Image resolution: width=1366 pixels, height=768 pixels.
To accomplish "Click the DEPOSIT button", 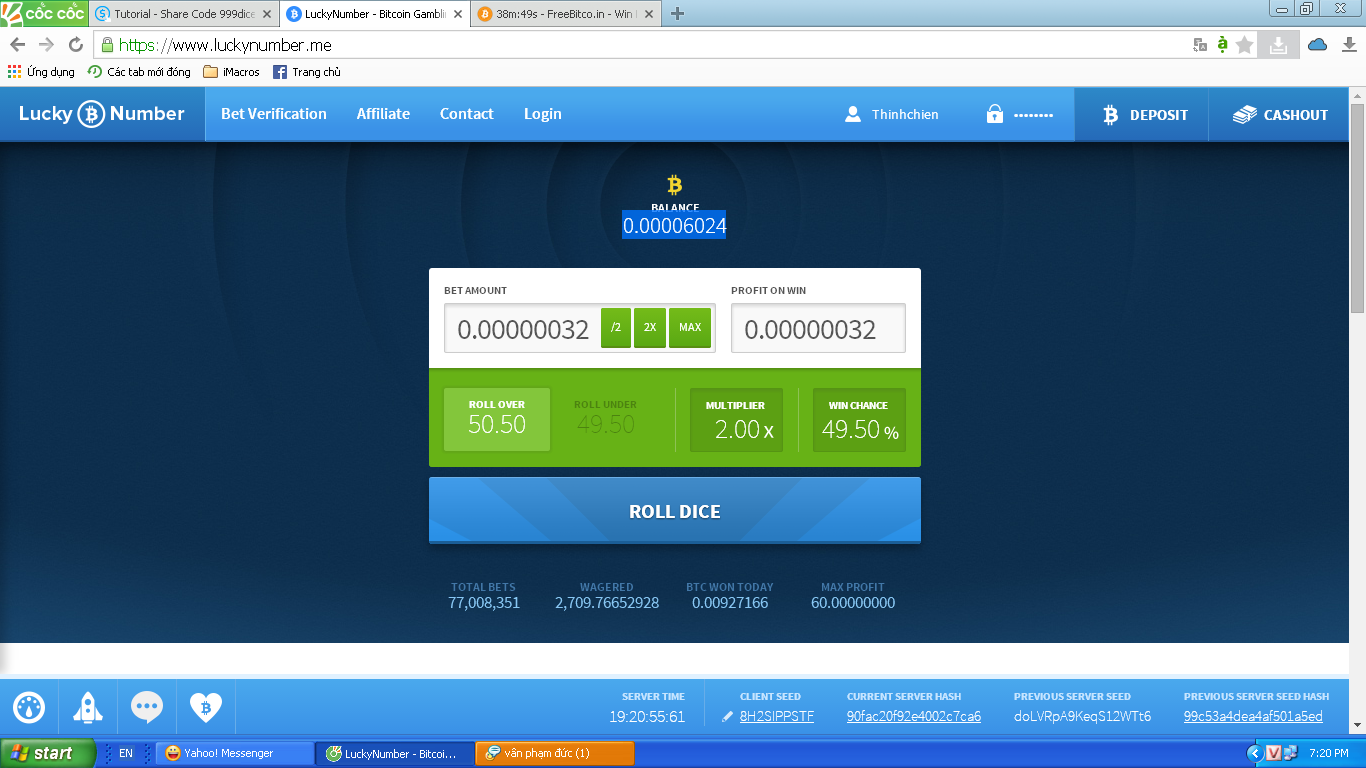I will click(x=1142, y=115).
